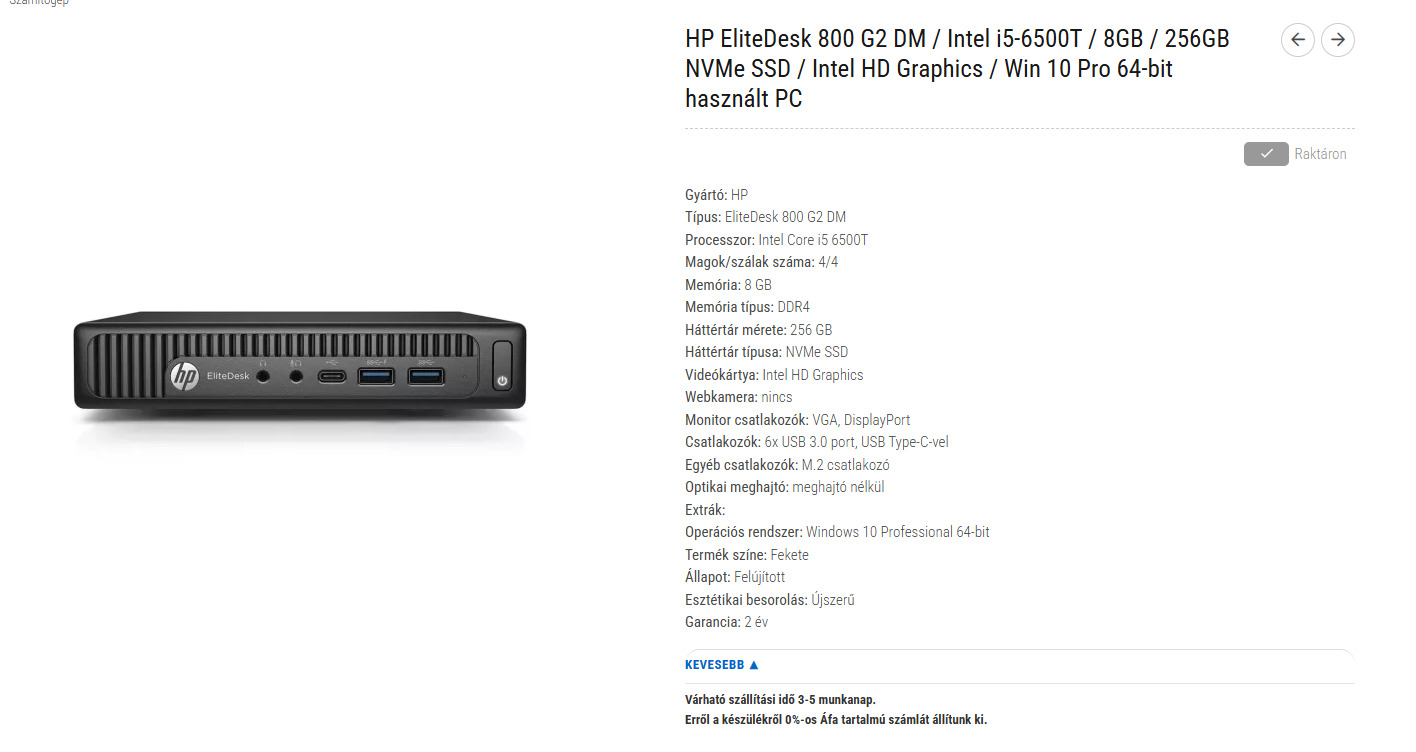Click the HP logo on the PC image

pyautogui.click(x=184, y=376)
